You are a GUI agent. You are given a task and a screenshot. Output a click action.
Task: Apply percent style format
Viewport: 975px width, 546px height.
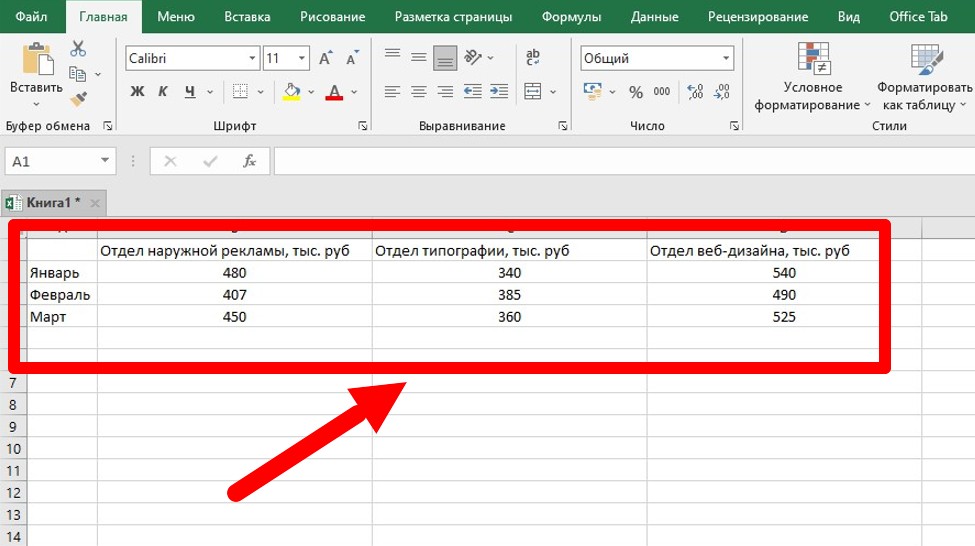pyautogui.click(x=635, y=93)
